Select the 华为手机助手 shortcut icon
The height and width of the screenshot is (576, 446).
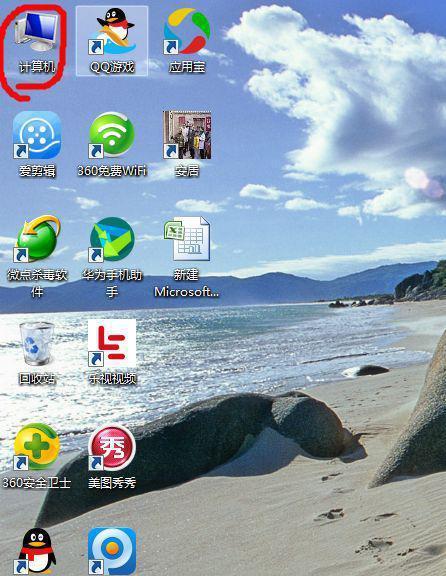click(112, 239)
